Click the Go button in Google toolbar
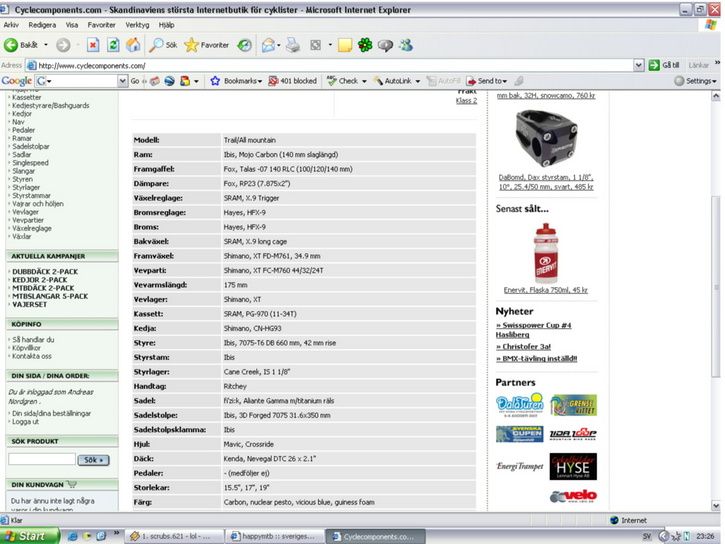The image size is (725, 544). click(x=135, y=81)
